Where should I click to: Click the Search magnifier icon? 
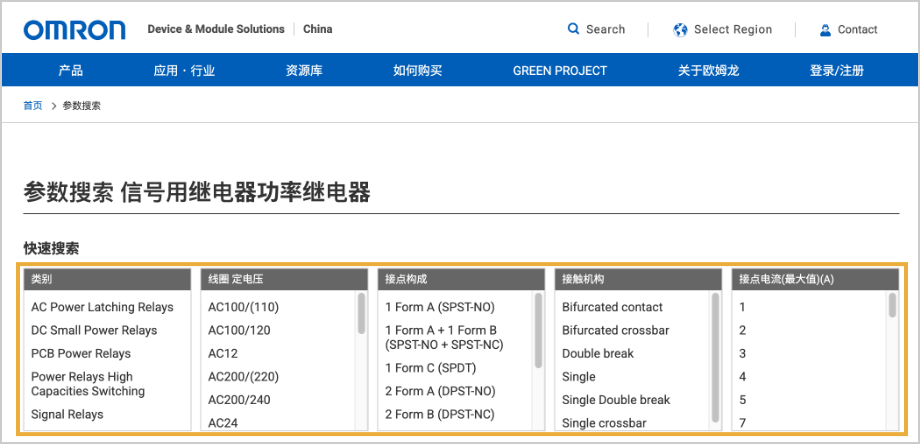(573, 29)
